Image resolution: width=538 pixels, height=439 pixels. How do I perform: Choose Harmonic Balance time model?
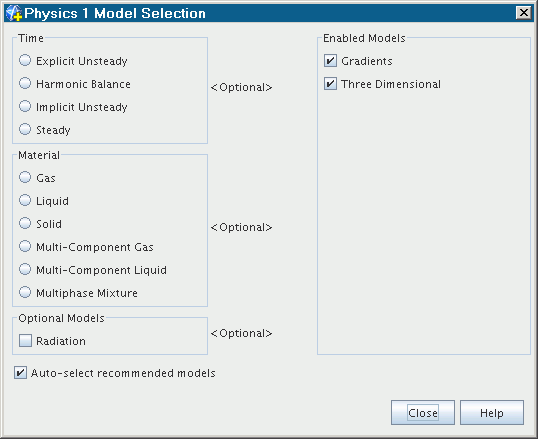[x=25, y=83]
